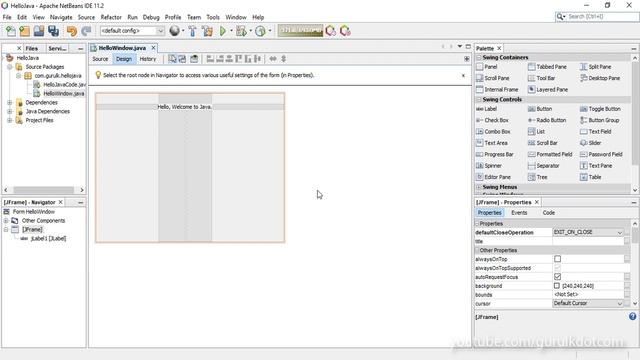The width and height of the screenshot is (640, 360).
Task: Select the Progress Bar component in Palette
Action: (495, 155)
